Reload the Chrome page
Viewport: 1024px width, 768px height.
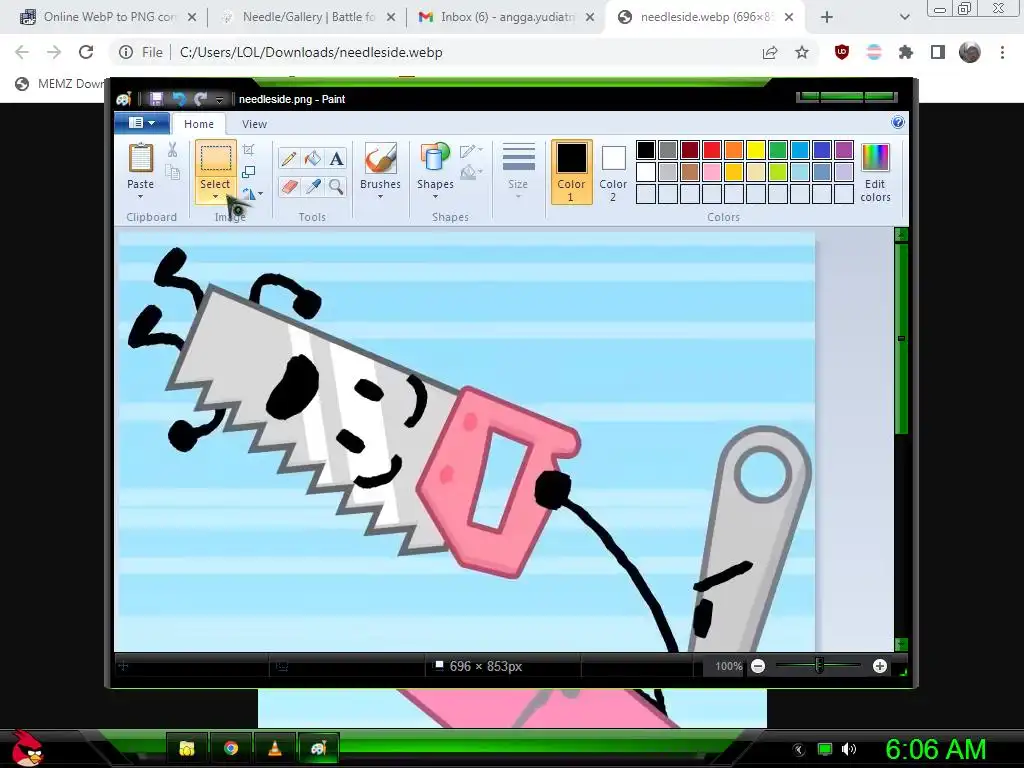pyautogui.click(x=86, y=52)
